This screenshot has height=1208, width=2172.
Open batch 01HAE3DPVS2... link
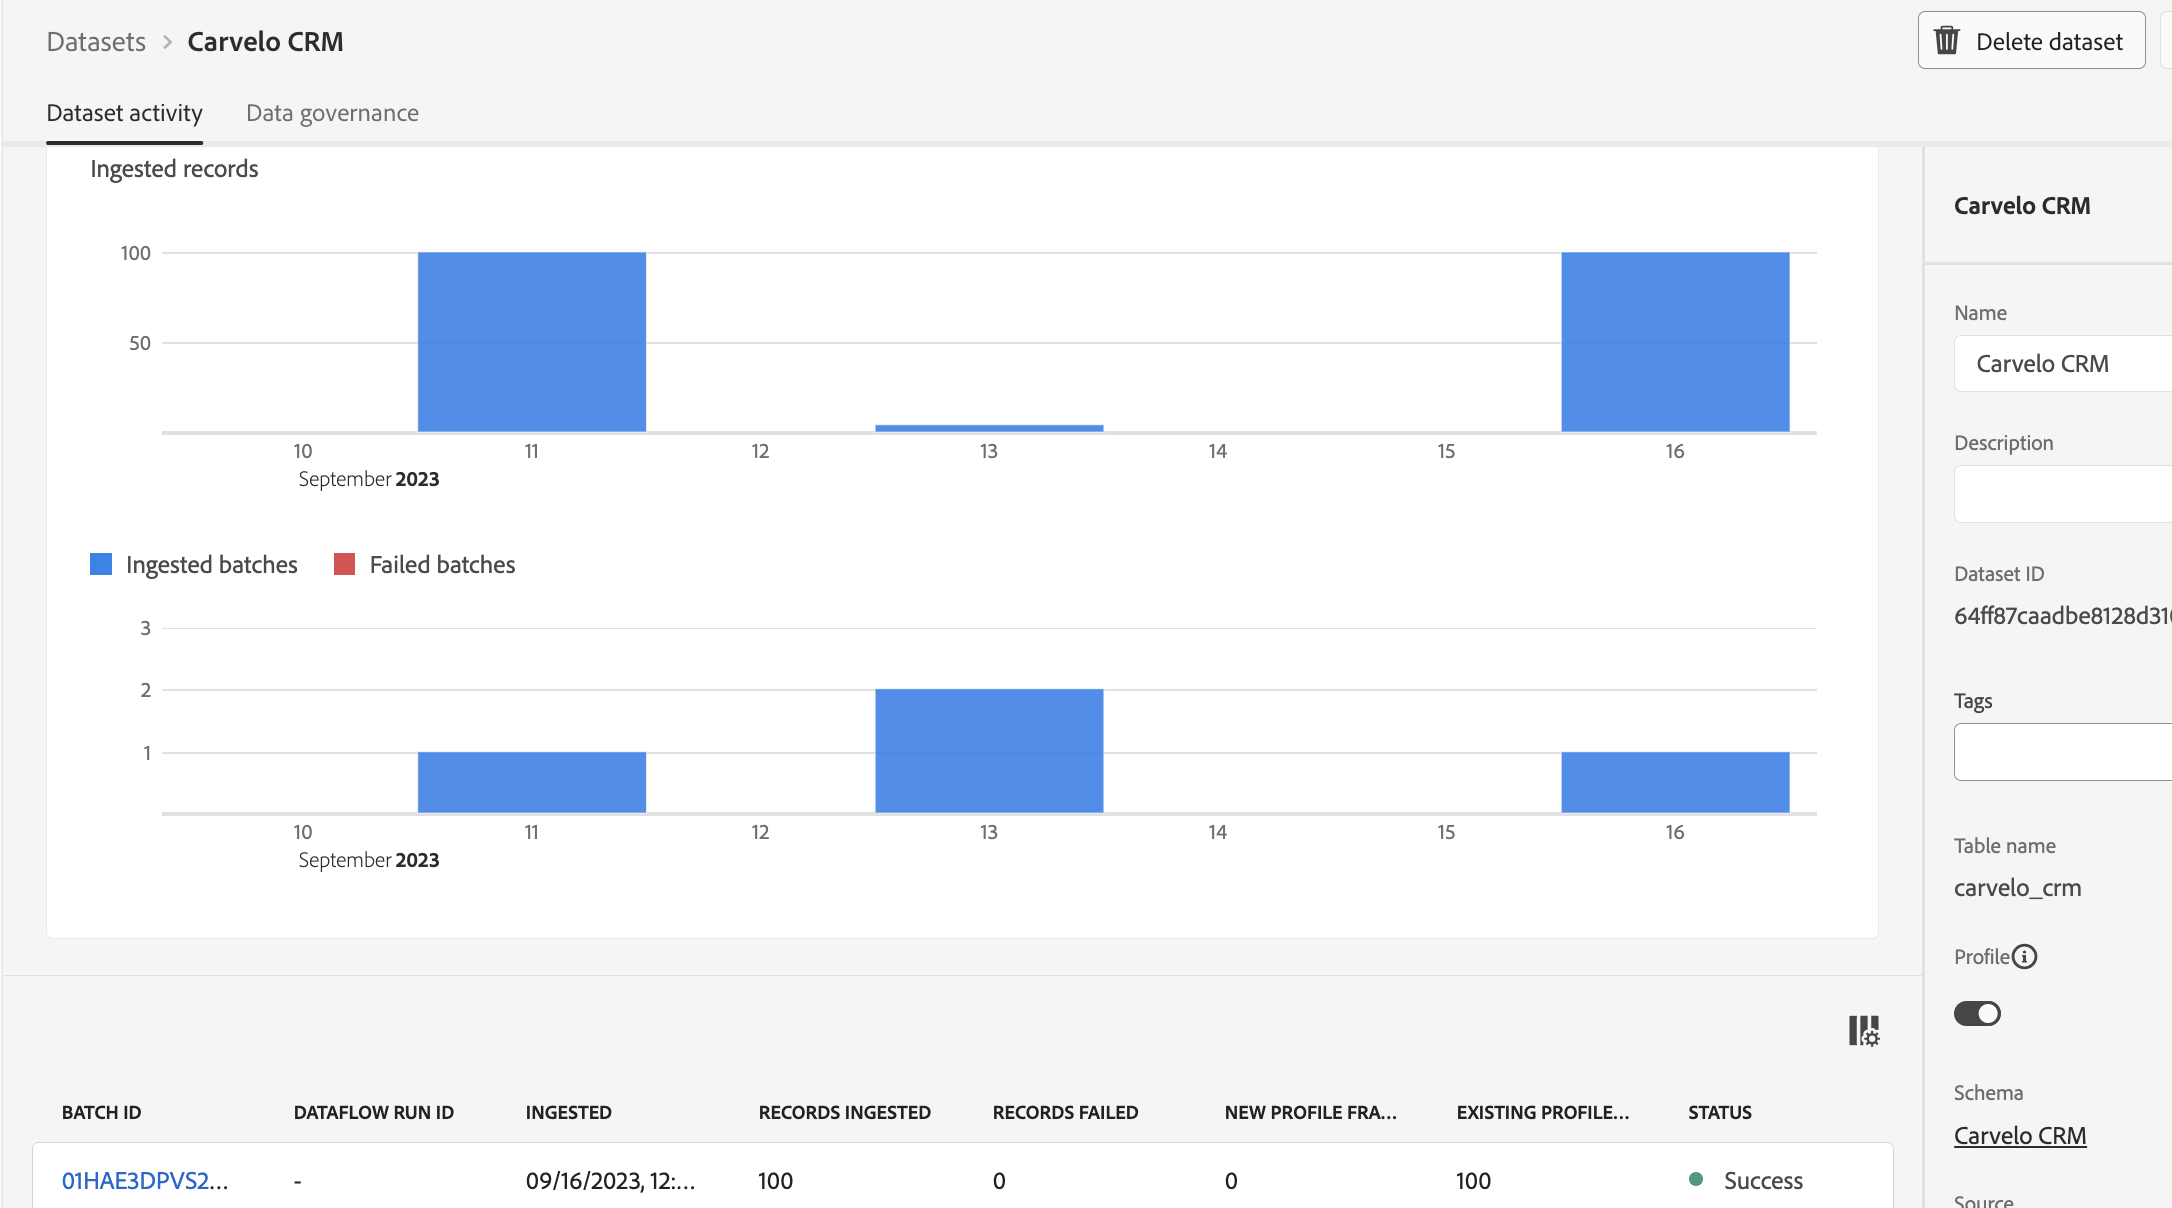[x=145, y=1181]
